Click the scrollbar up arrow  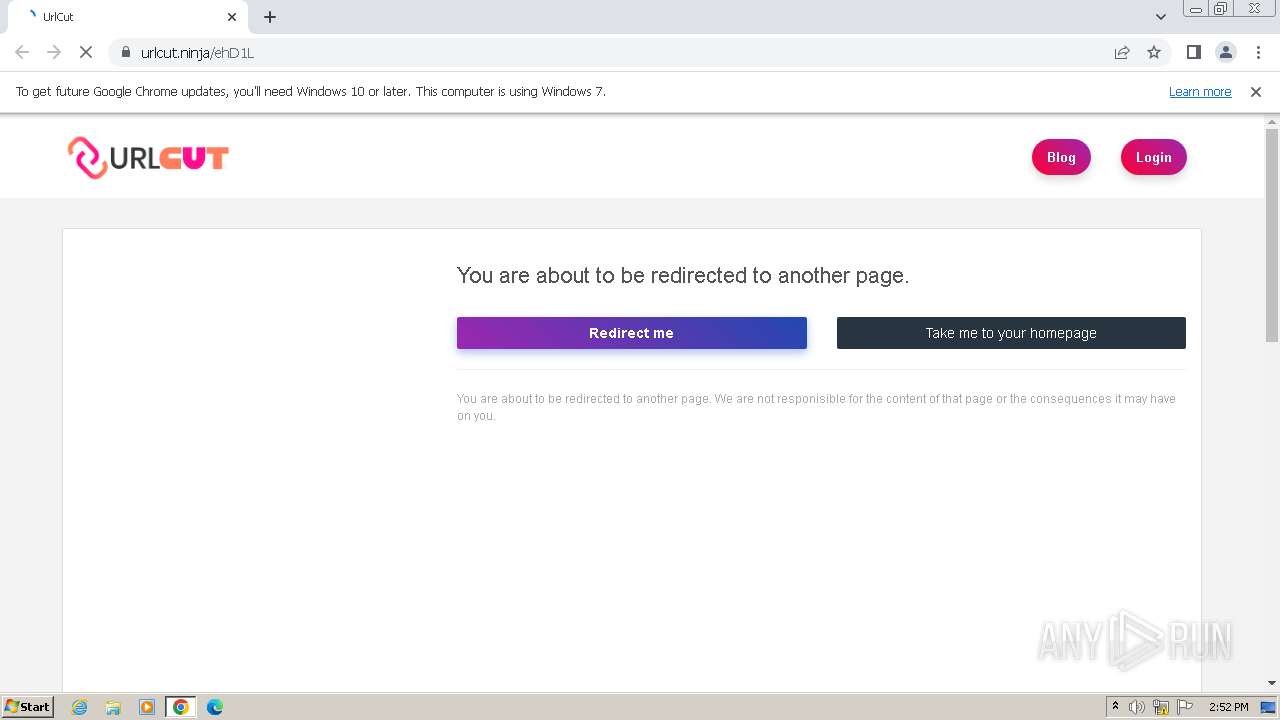tap(1272, 121)
